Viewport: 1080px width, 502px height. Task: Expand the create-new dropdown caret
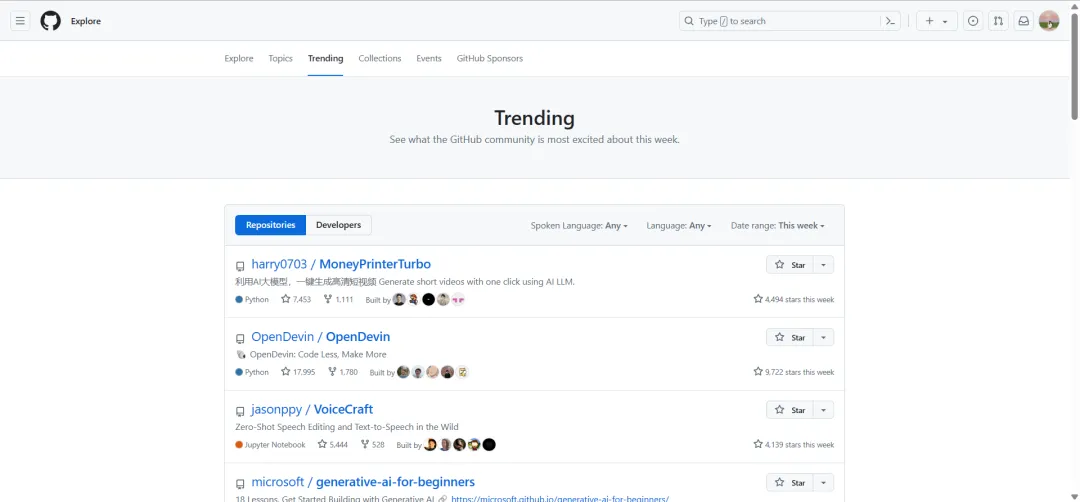[945, 22]
